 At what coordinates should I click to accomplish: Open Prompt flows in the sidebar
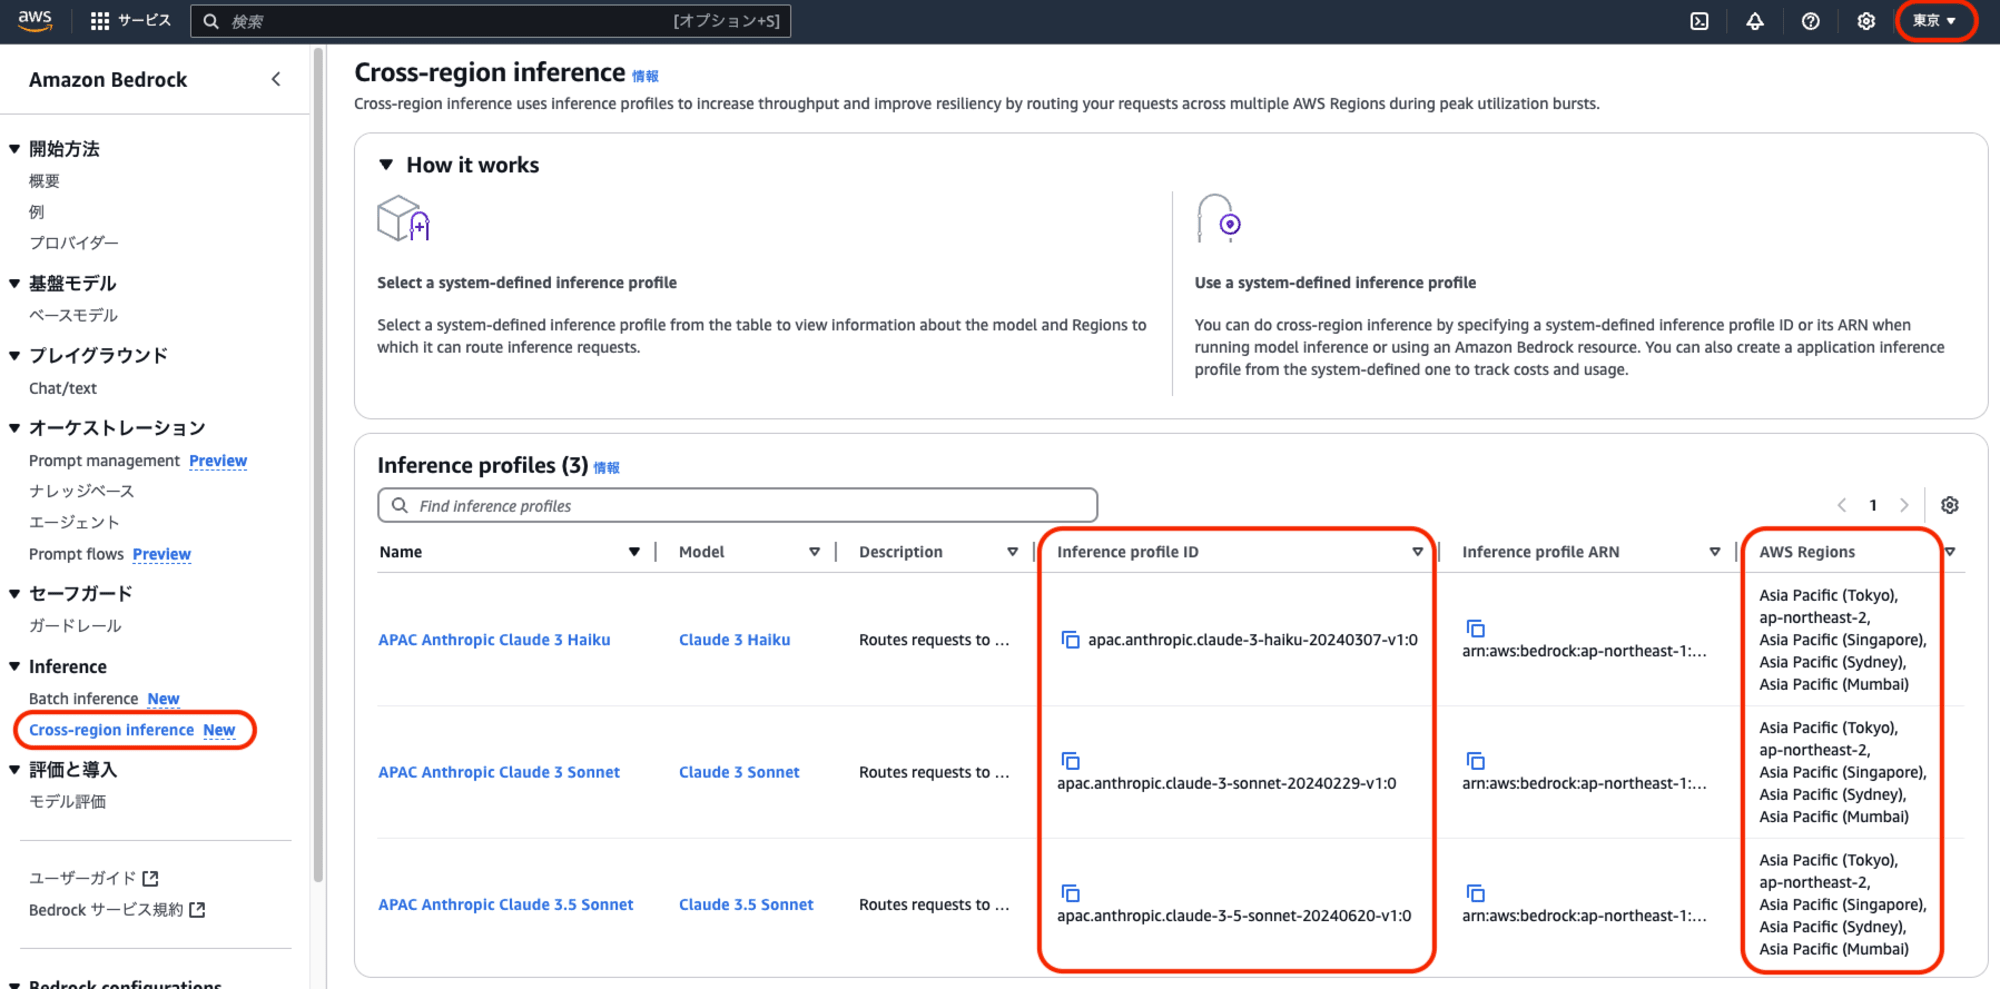click(76, 554)
